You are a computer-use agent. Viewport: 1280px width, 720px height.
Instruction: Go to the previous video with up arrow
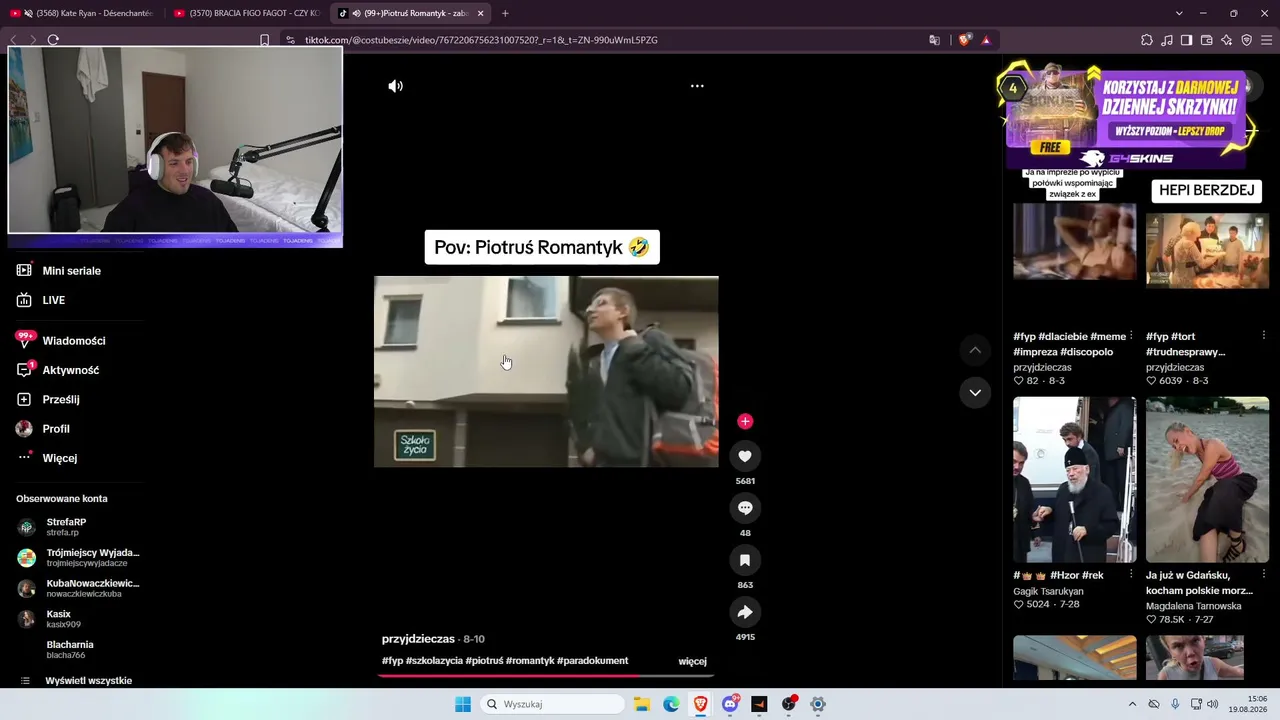tap(975, 350)
